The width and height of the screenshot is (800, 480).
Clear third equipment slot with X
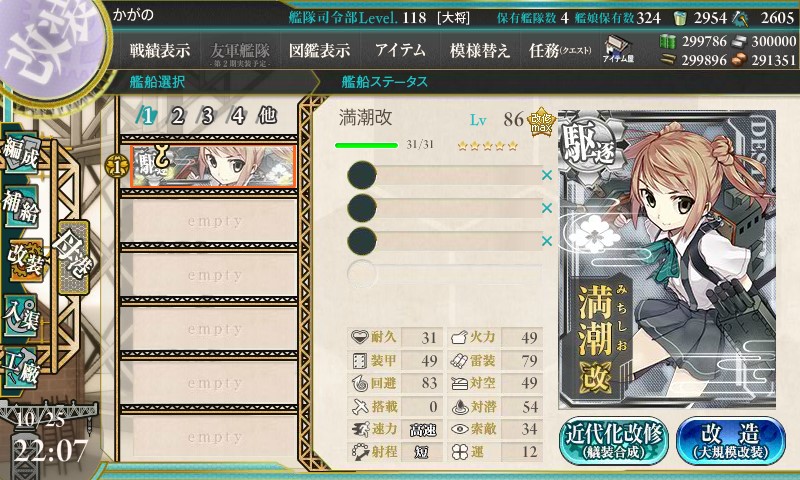click(547, 241)
